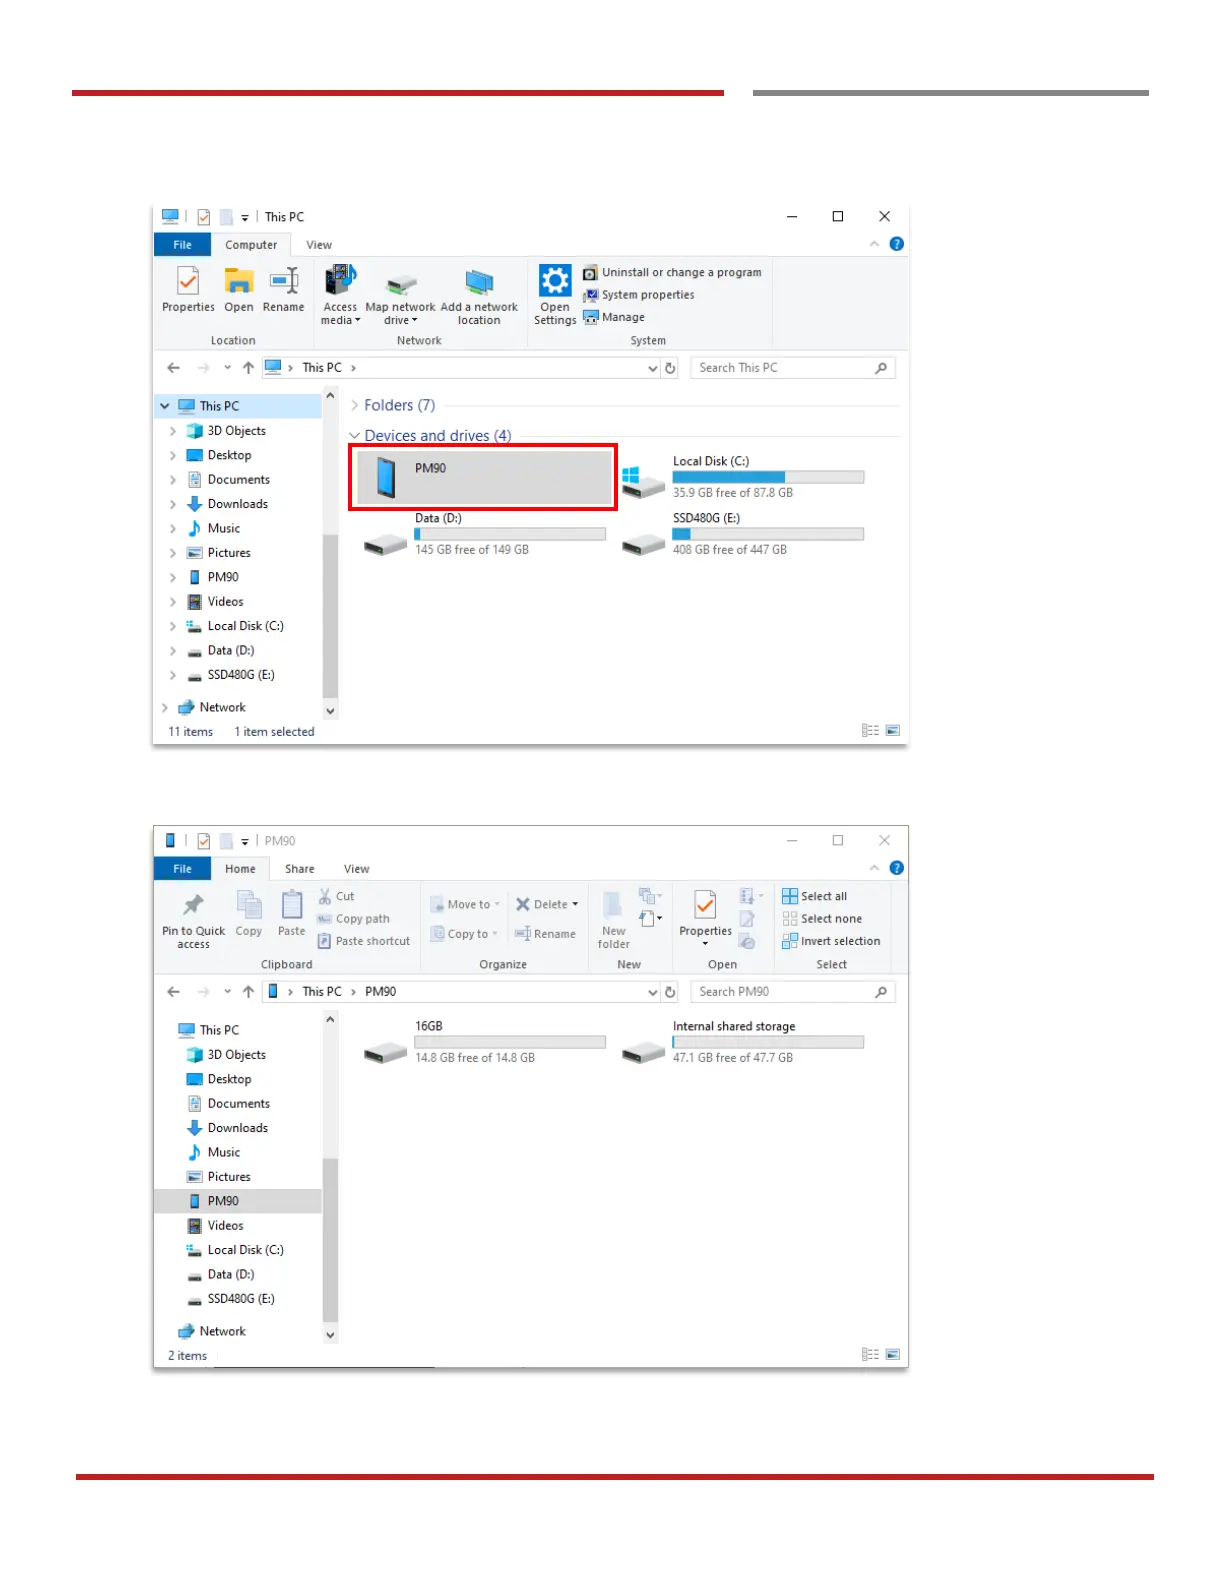Collapse Devices and drives (4) group
This screenshot has height=1584, width=1224.
point(354,436)
